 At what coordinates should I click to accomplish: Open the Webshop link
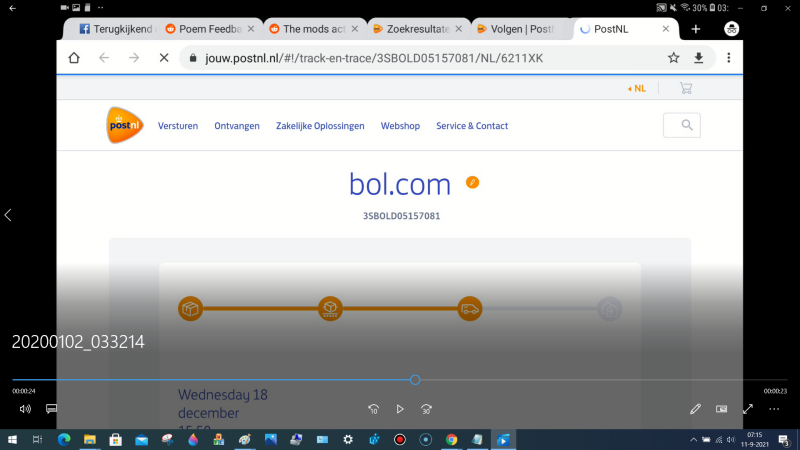click(x=400, y=126)
